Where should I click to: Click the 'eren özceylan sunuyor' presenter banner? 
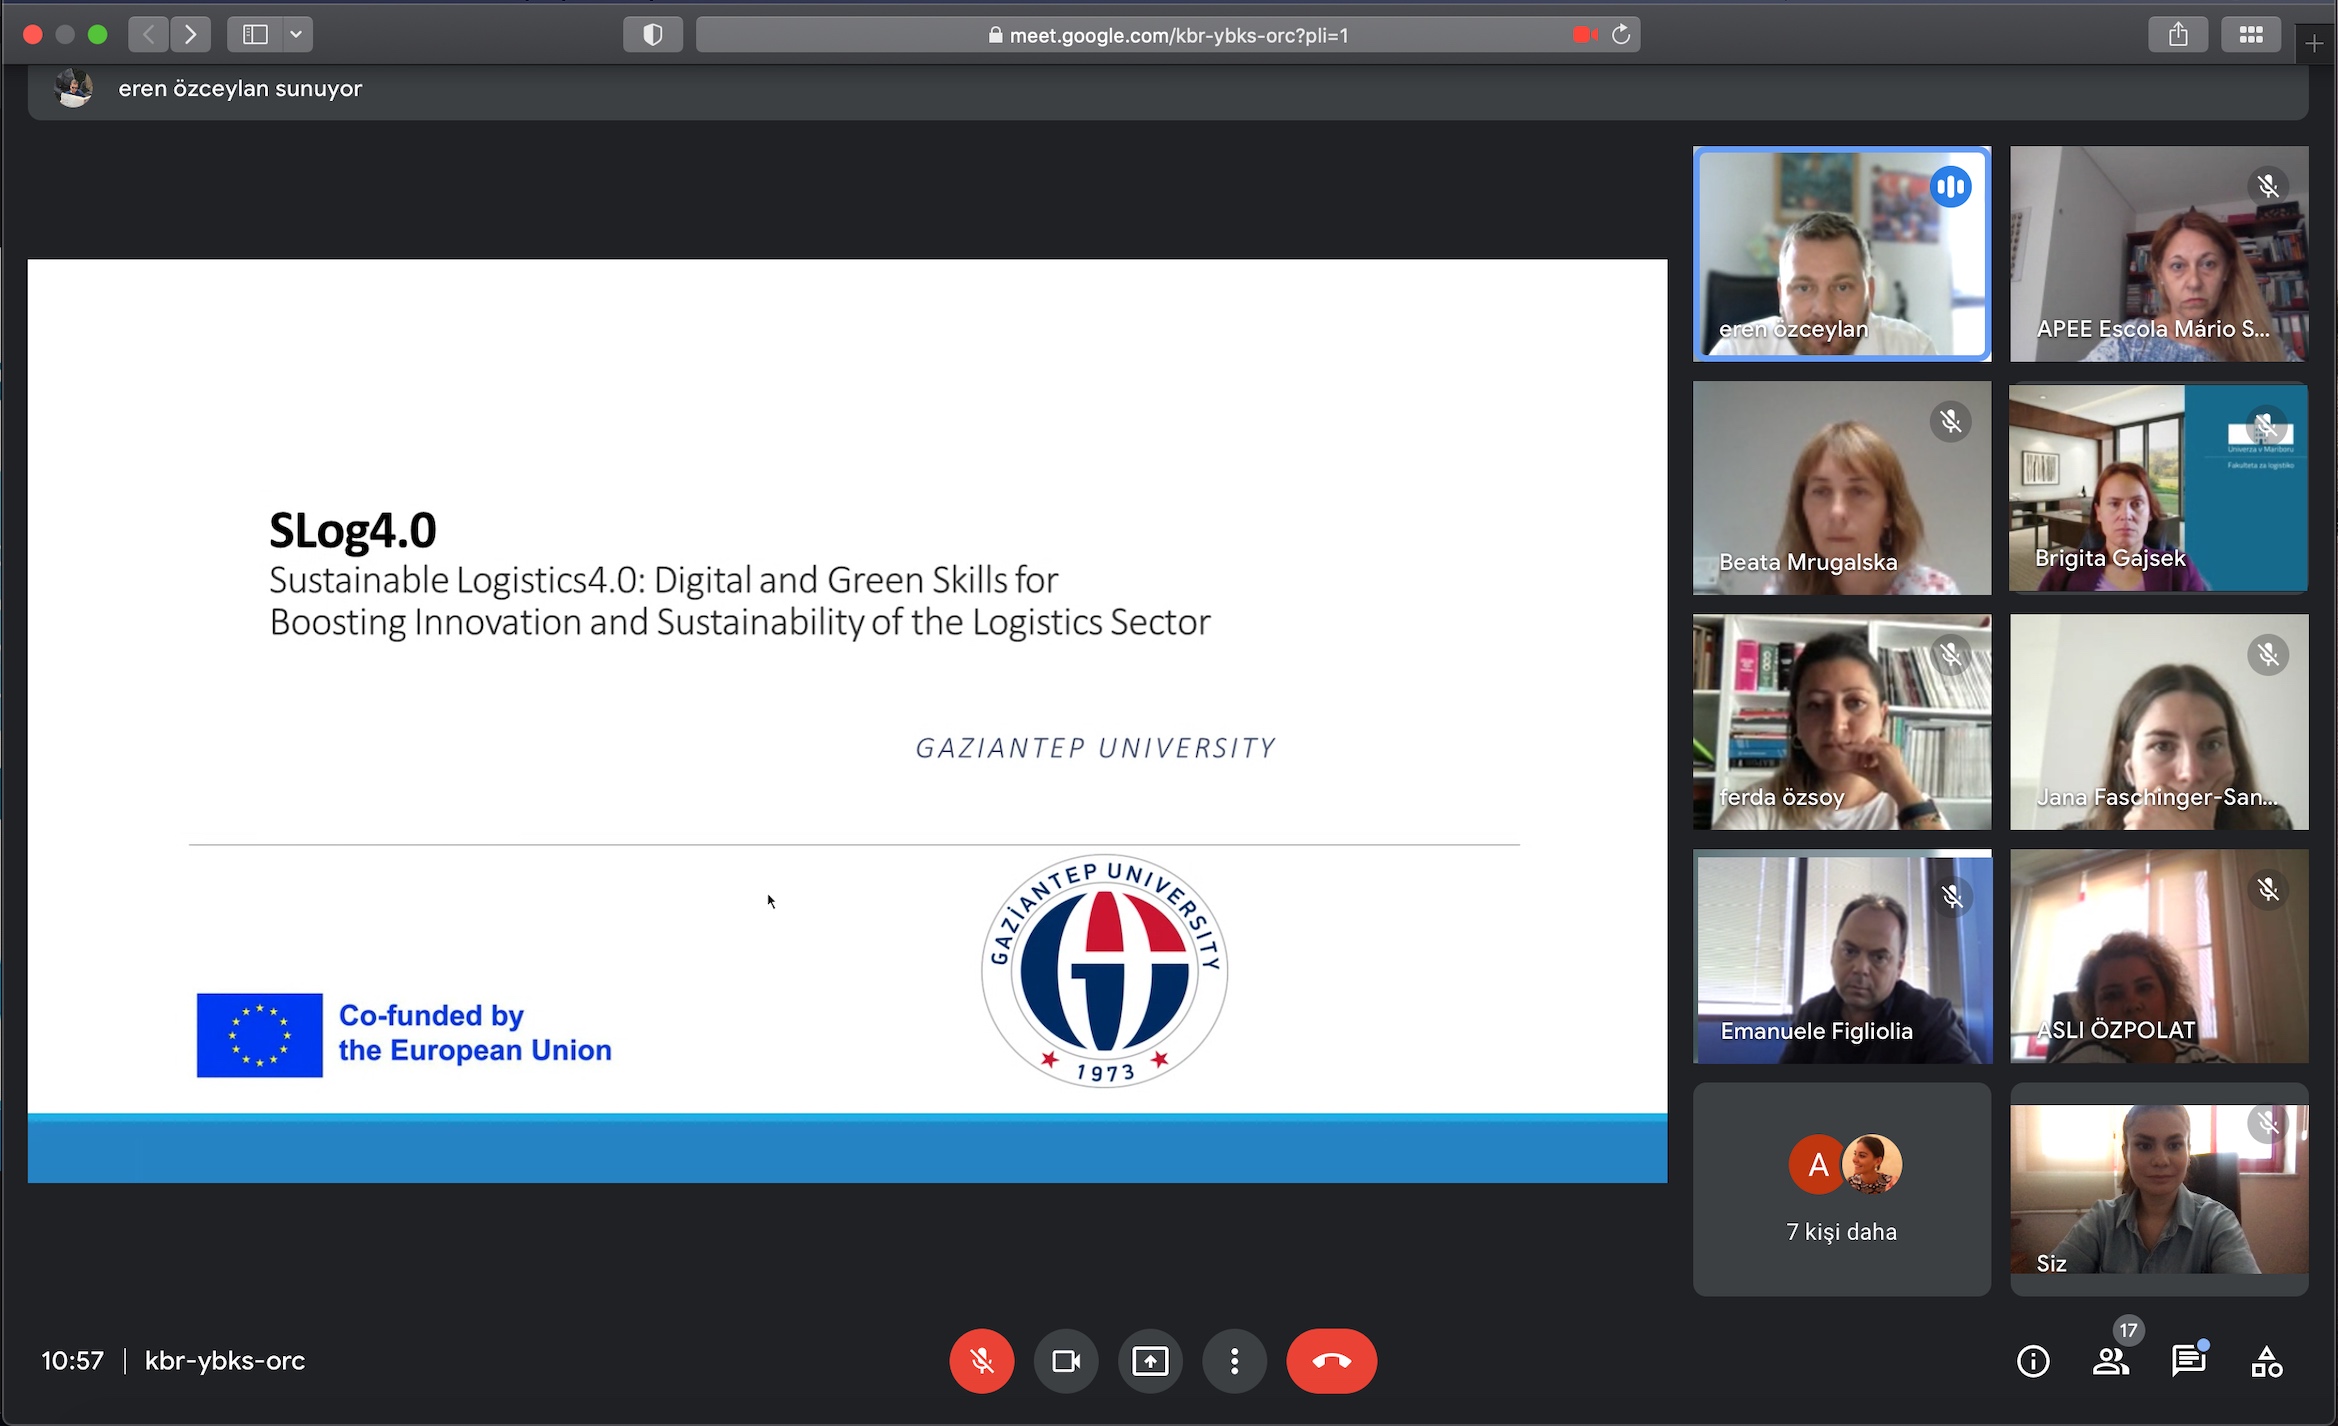(240, 89)
